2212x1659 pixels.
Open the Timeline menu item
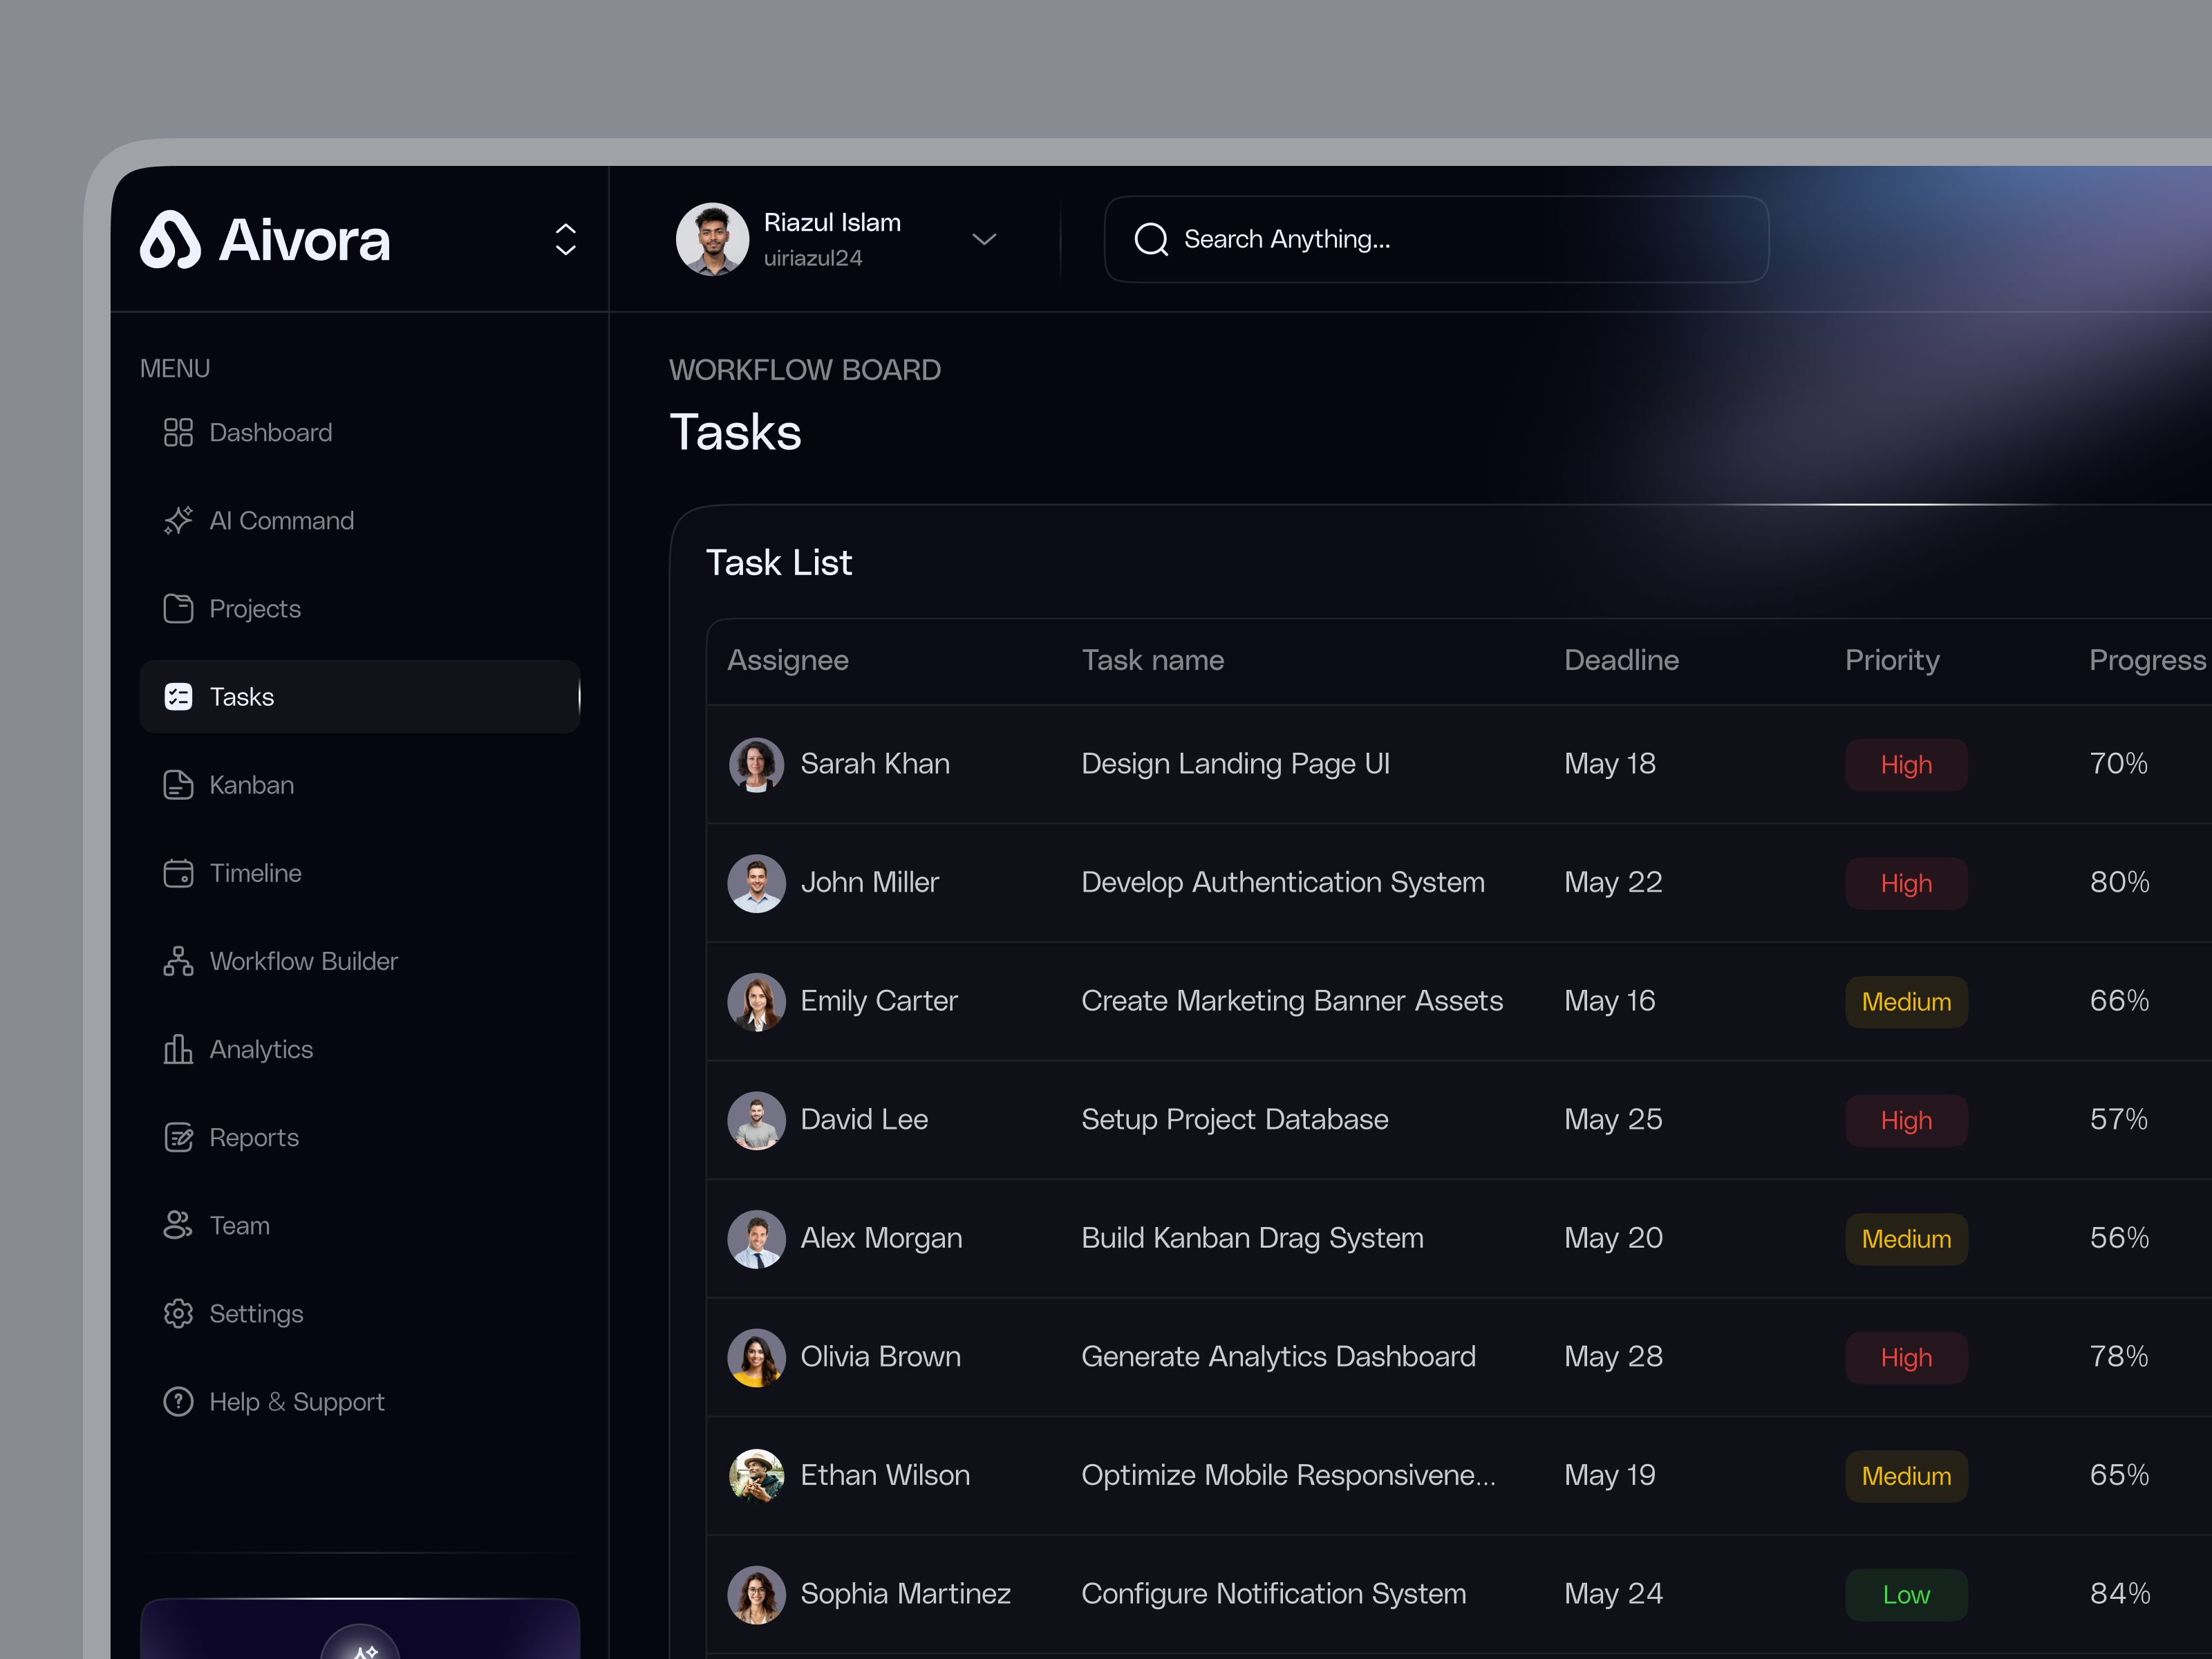[x=360, y=873]
